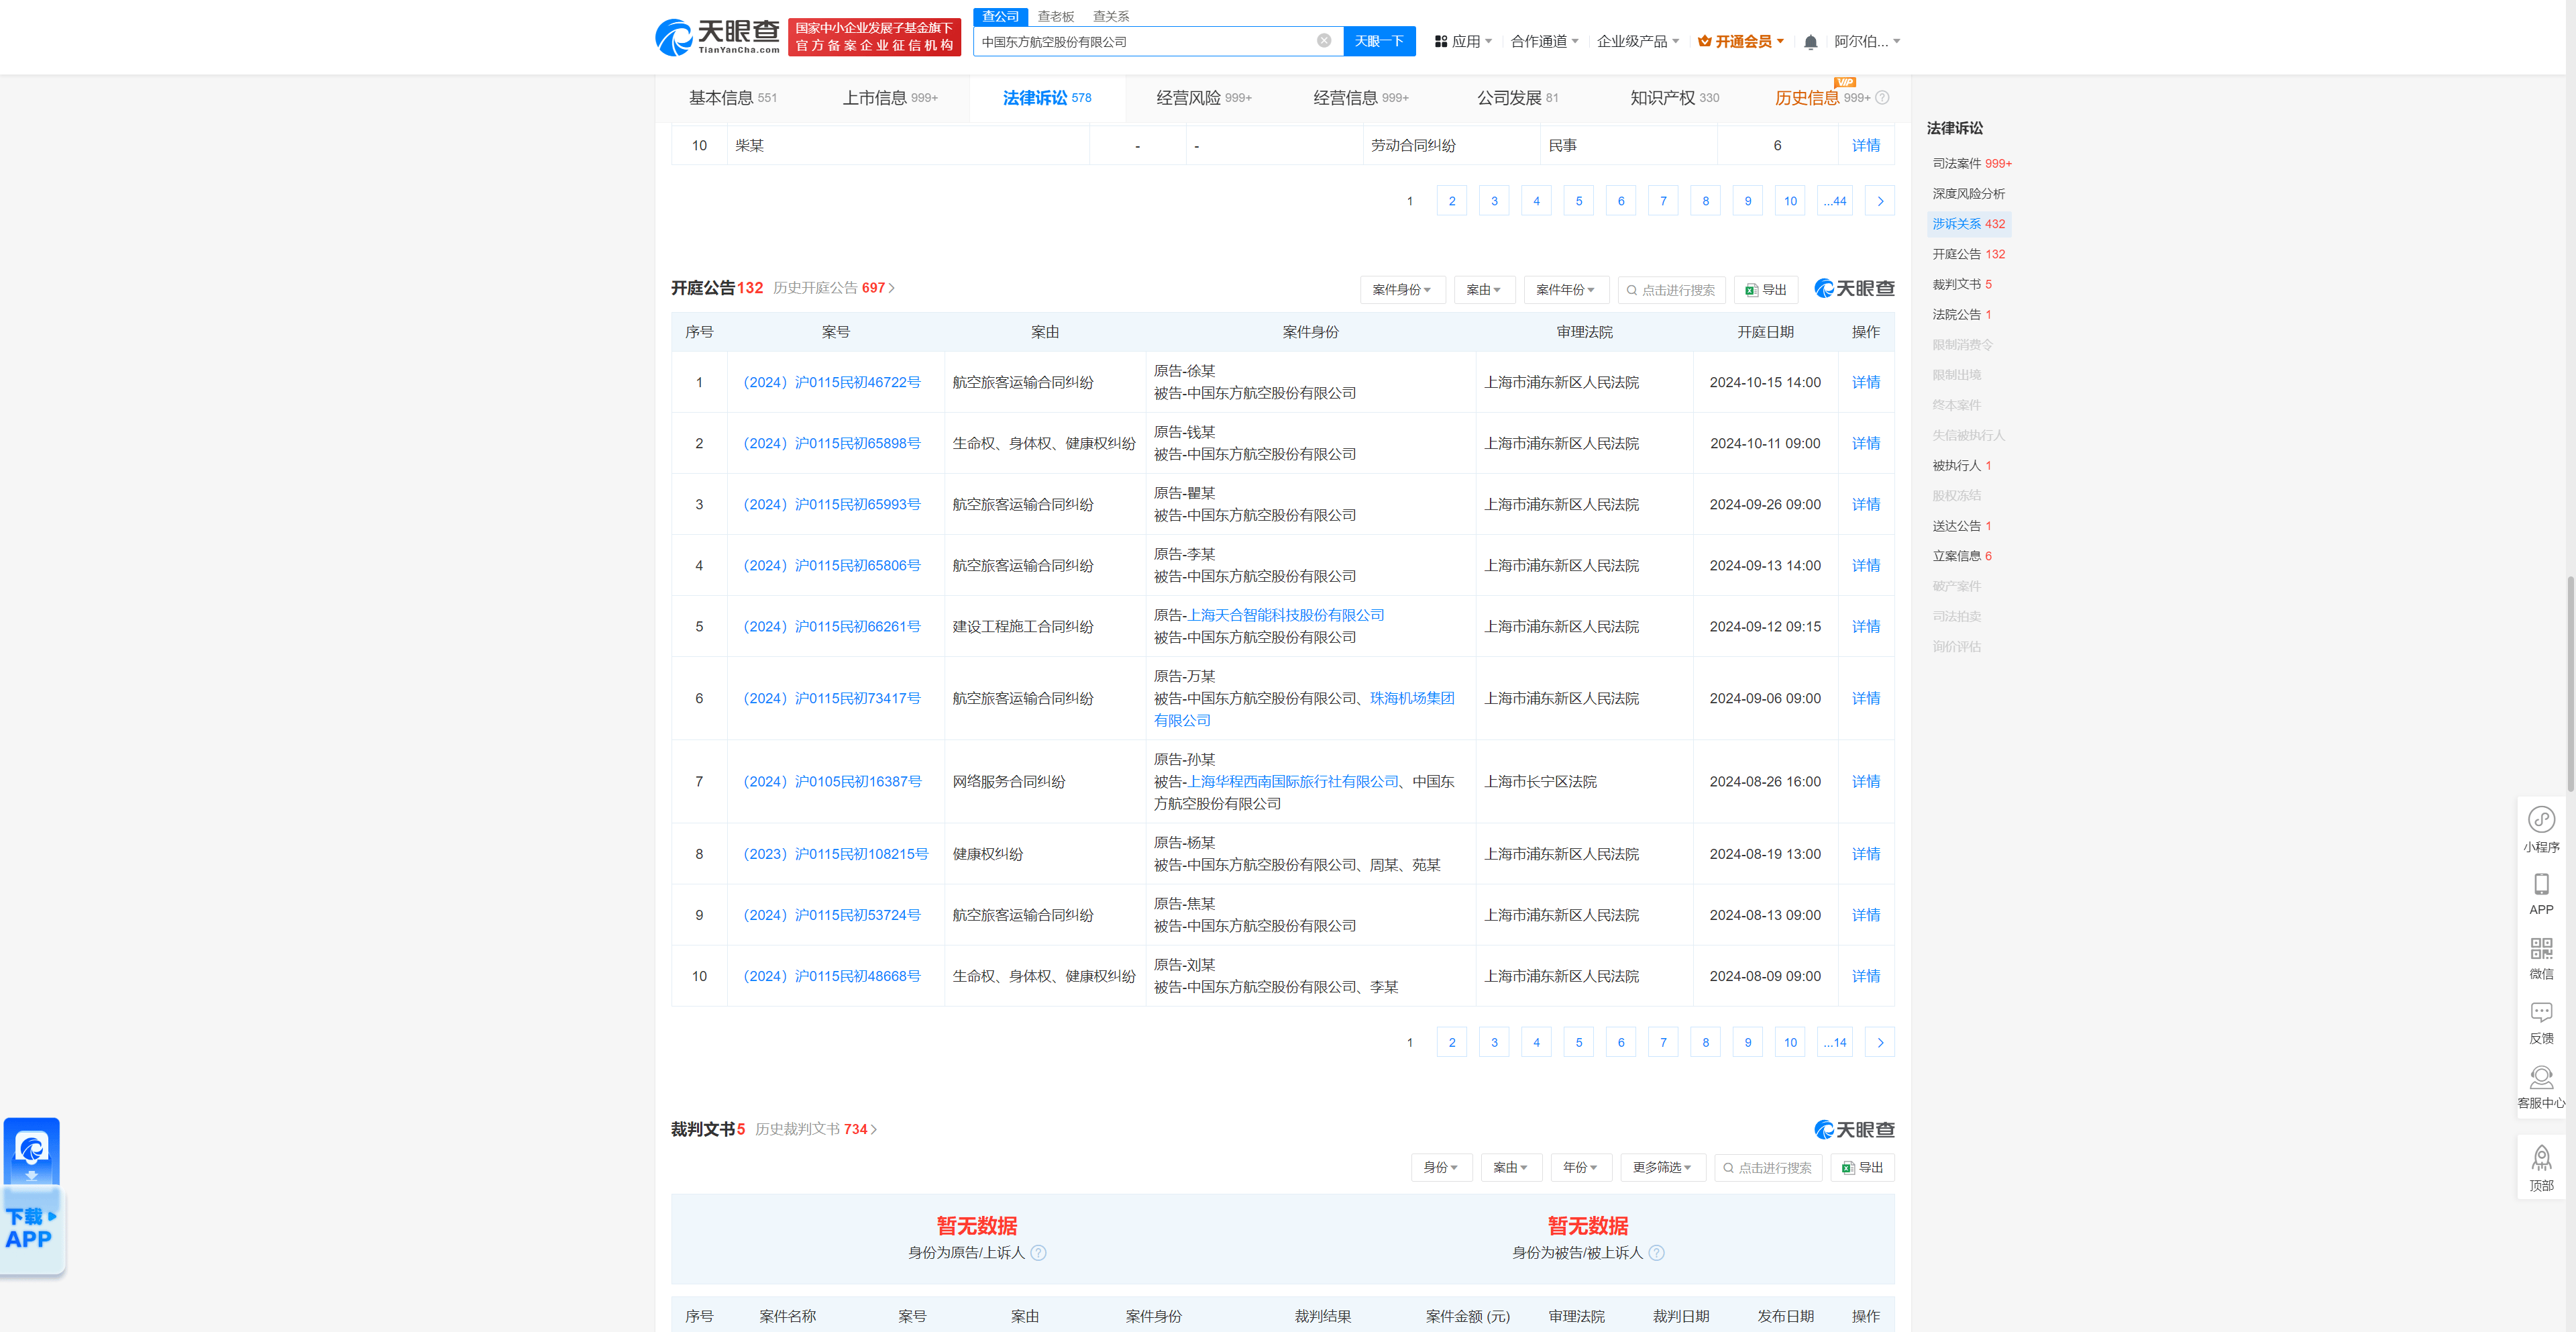The image size is (2576, 1332).
Task: Open 上海华程西南国际旅行社有限公司 link
Action: 1293,781
